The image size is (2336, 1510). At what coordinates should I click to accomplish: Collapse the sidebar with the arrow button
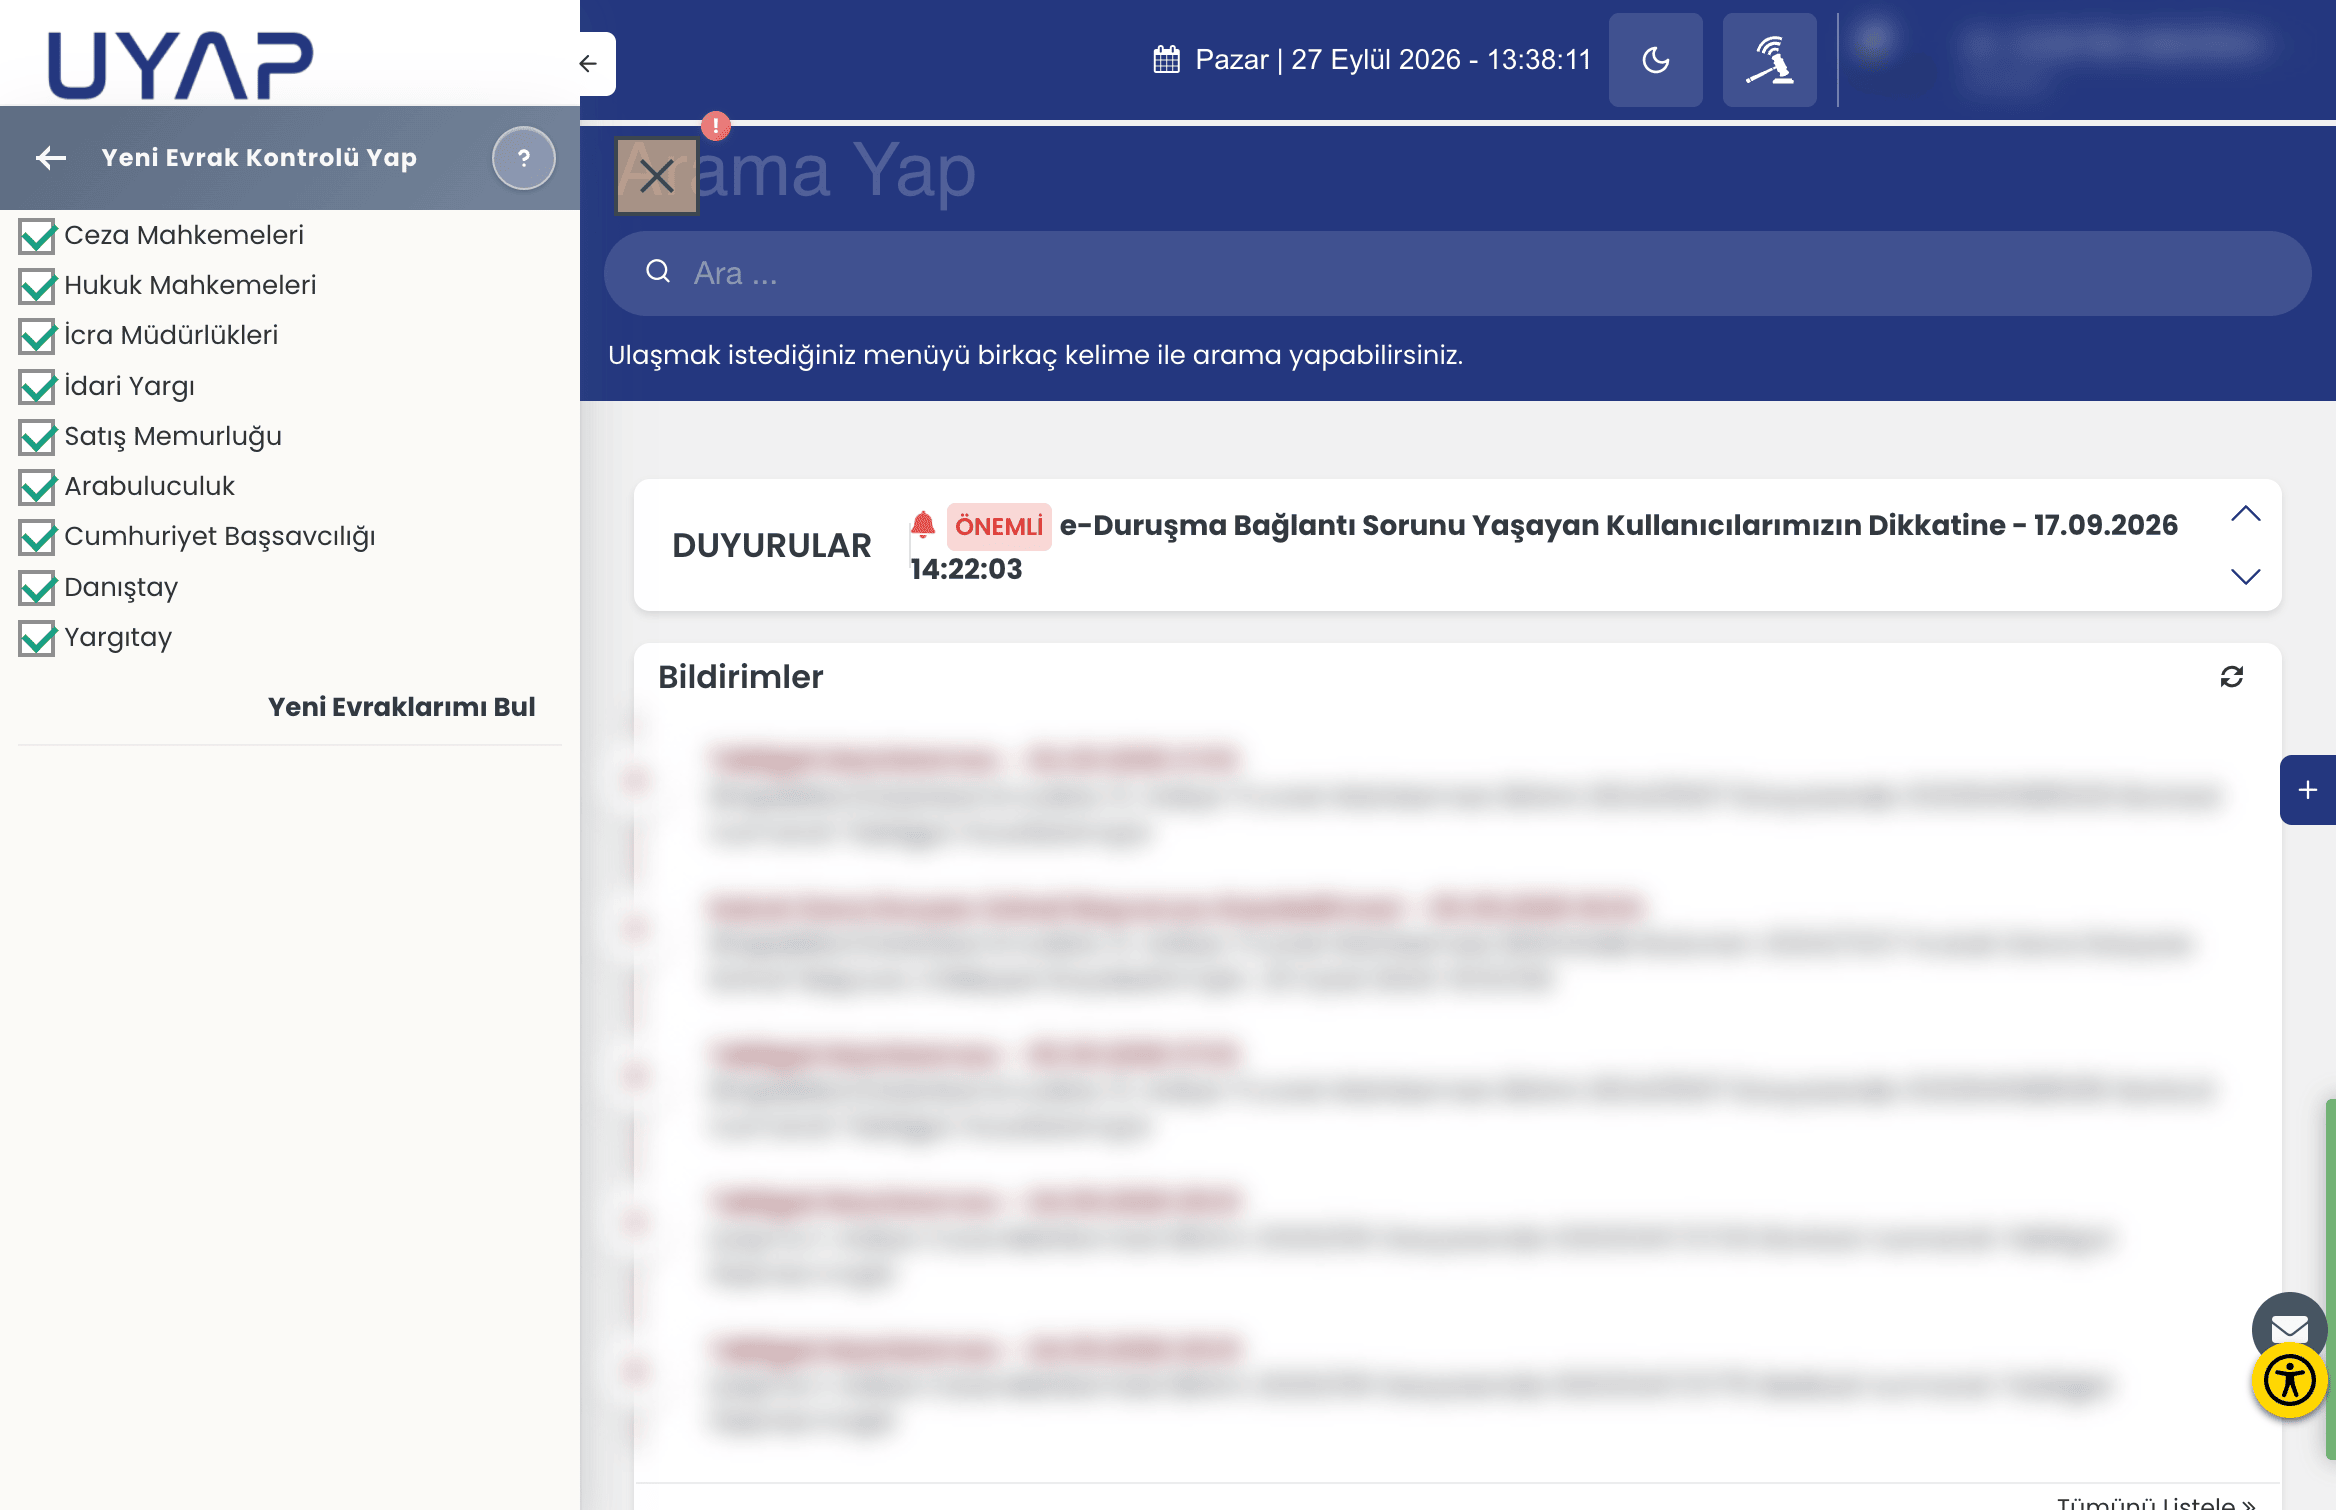tap(589, 64)
